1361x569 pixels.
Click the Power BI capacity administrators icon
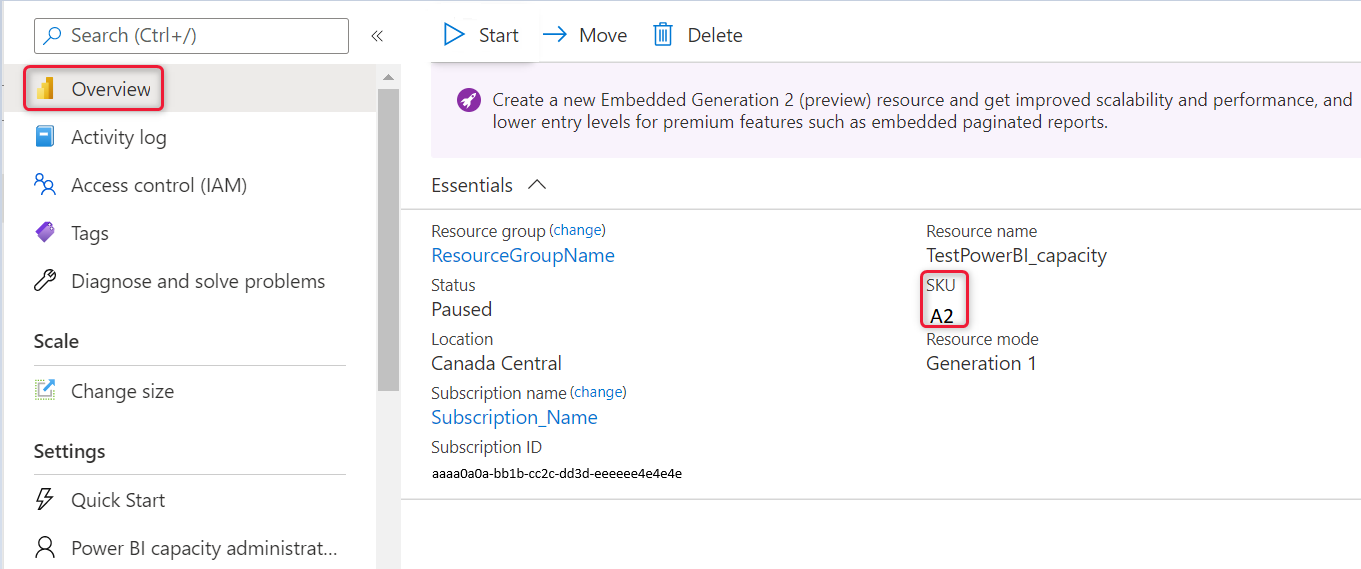click(x=45, y=548)
